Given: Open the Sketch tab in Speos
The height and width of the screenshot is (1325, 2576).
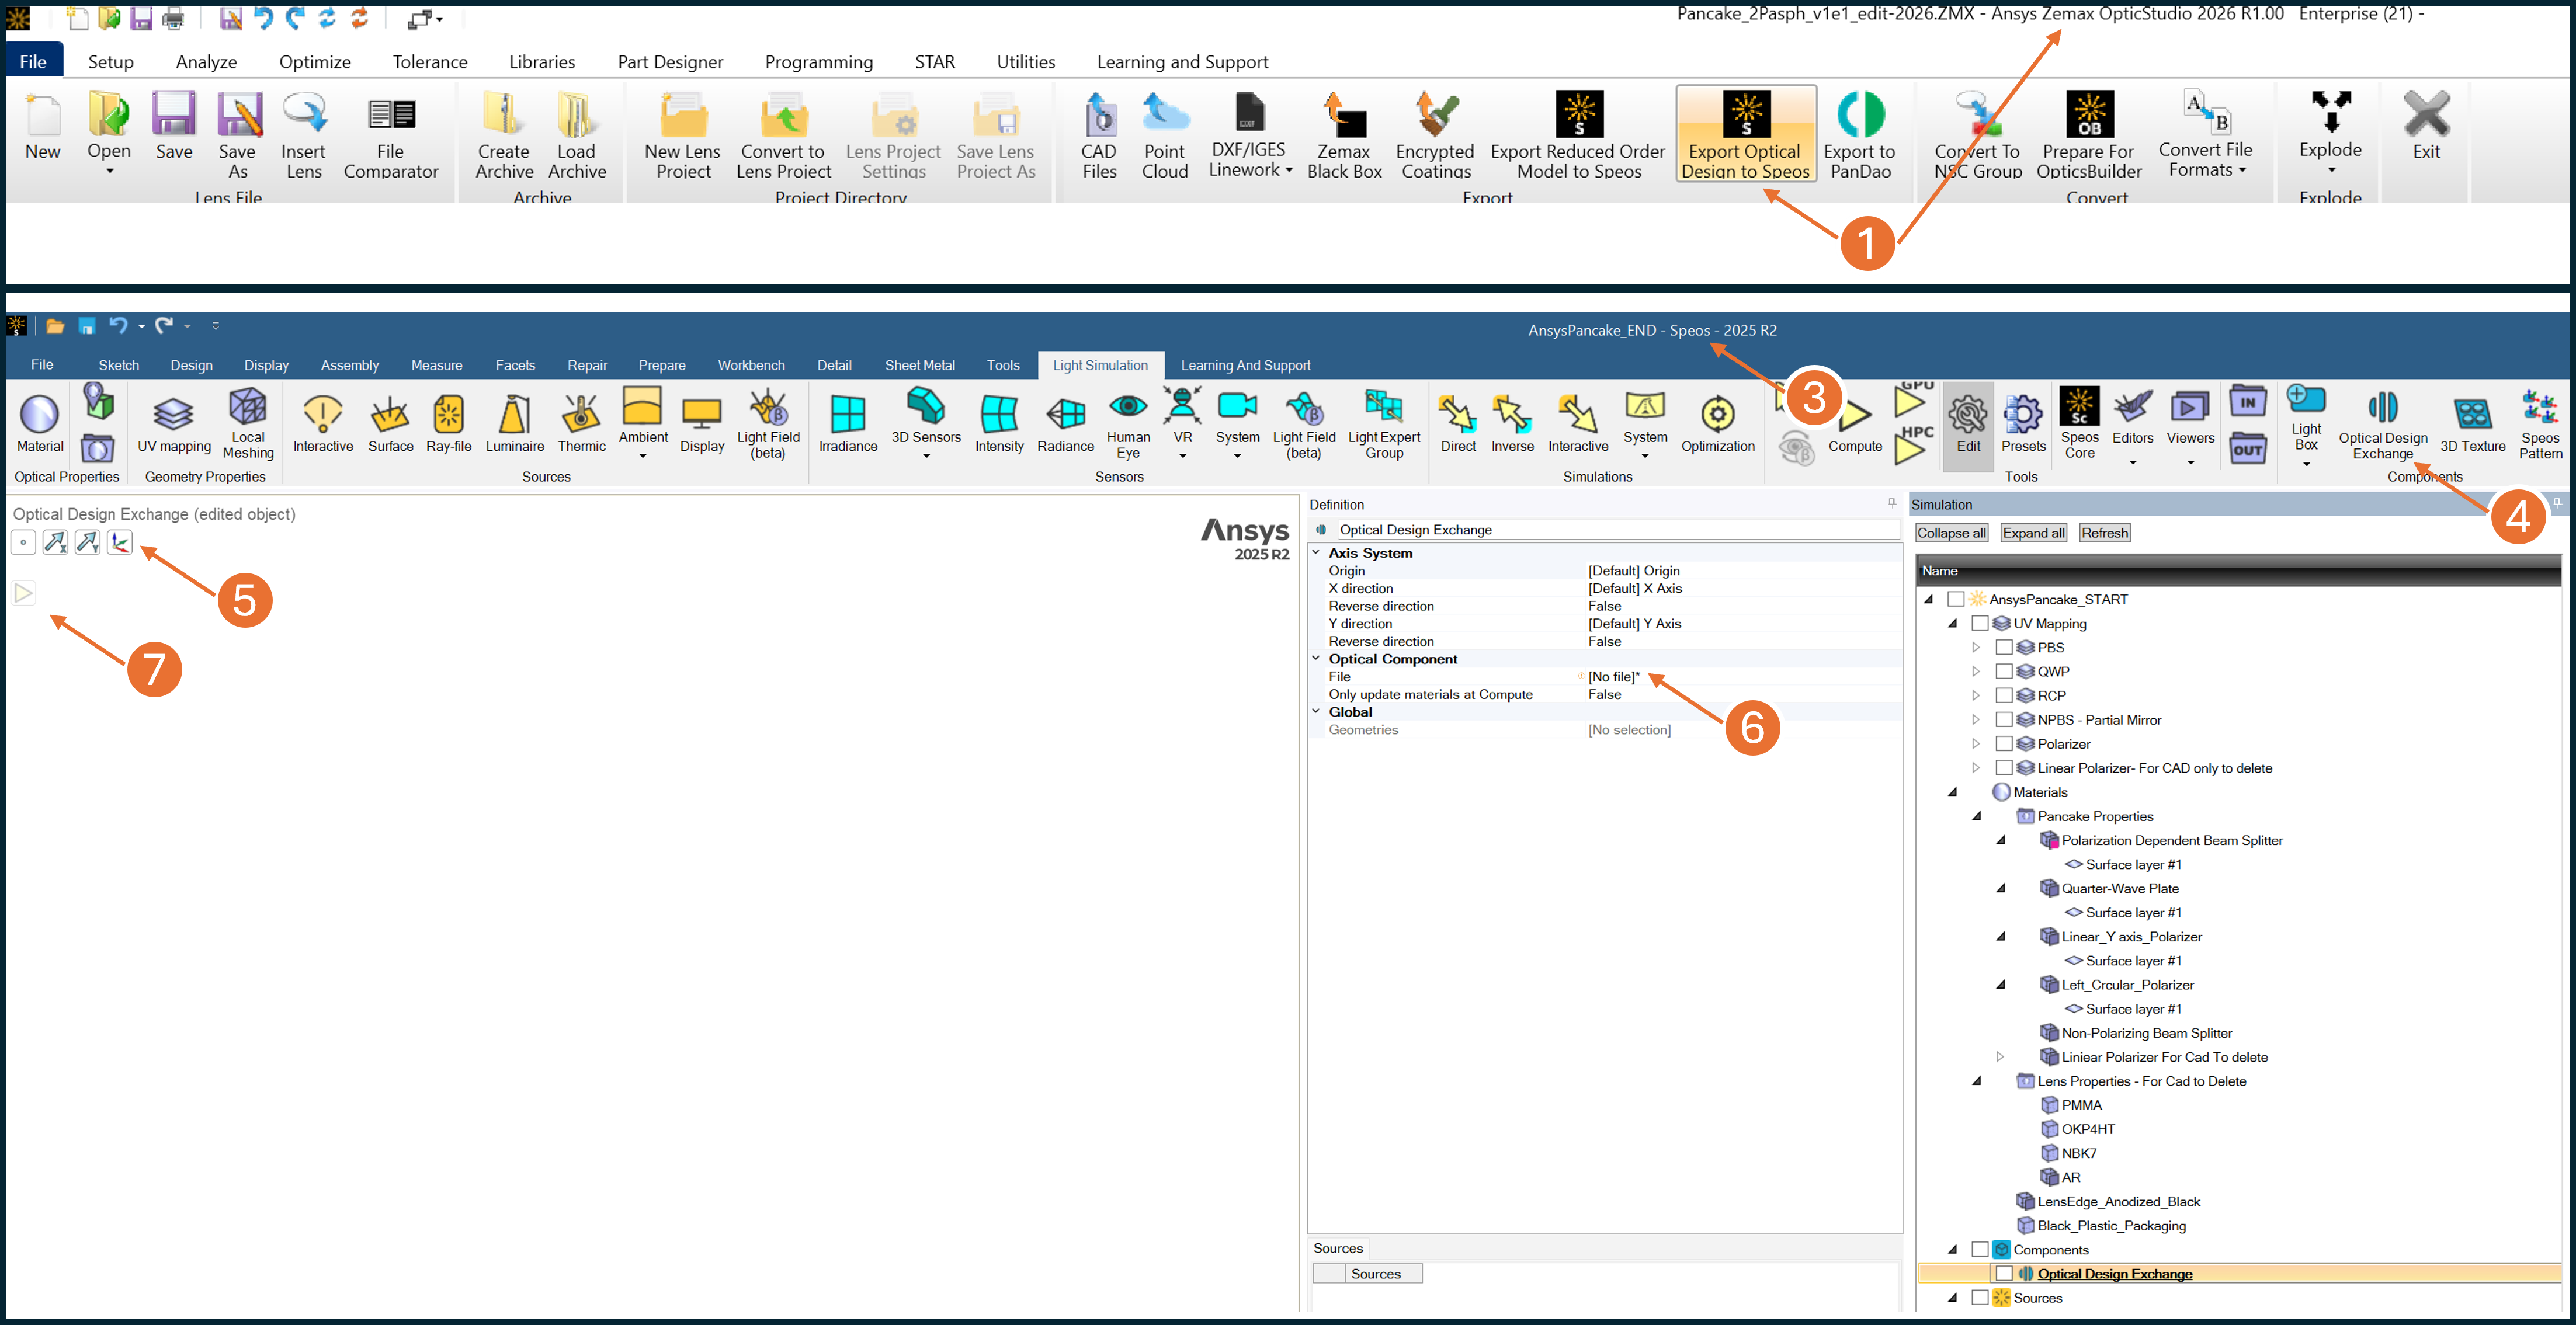Looking at the screenshot, I should click(x=119, y=366).
